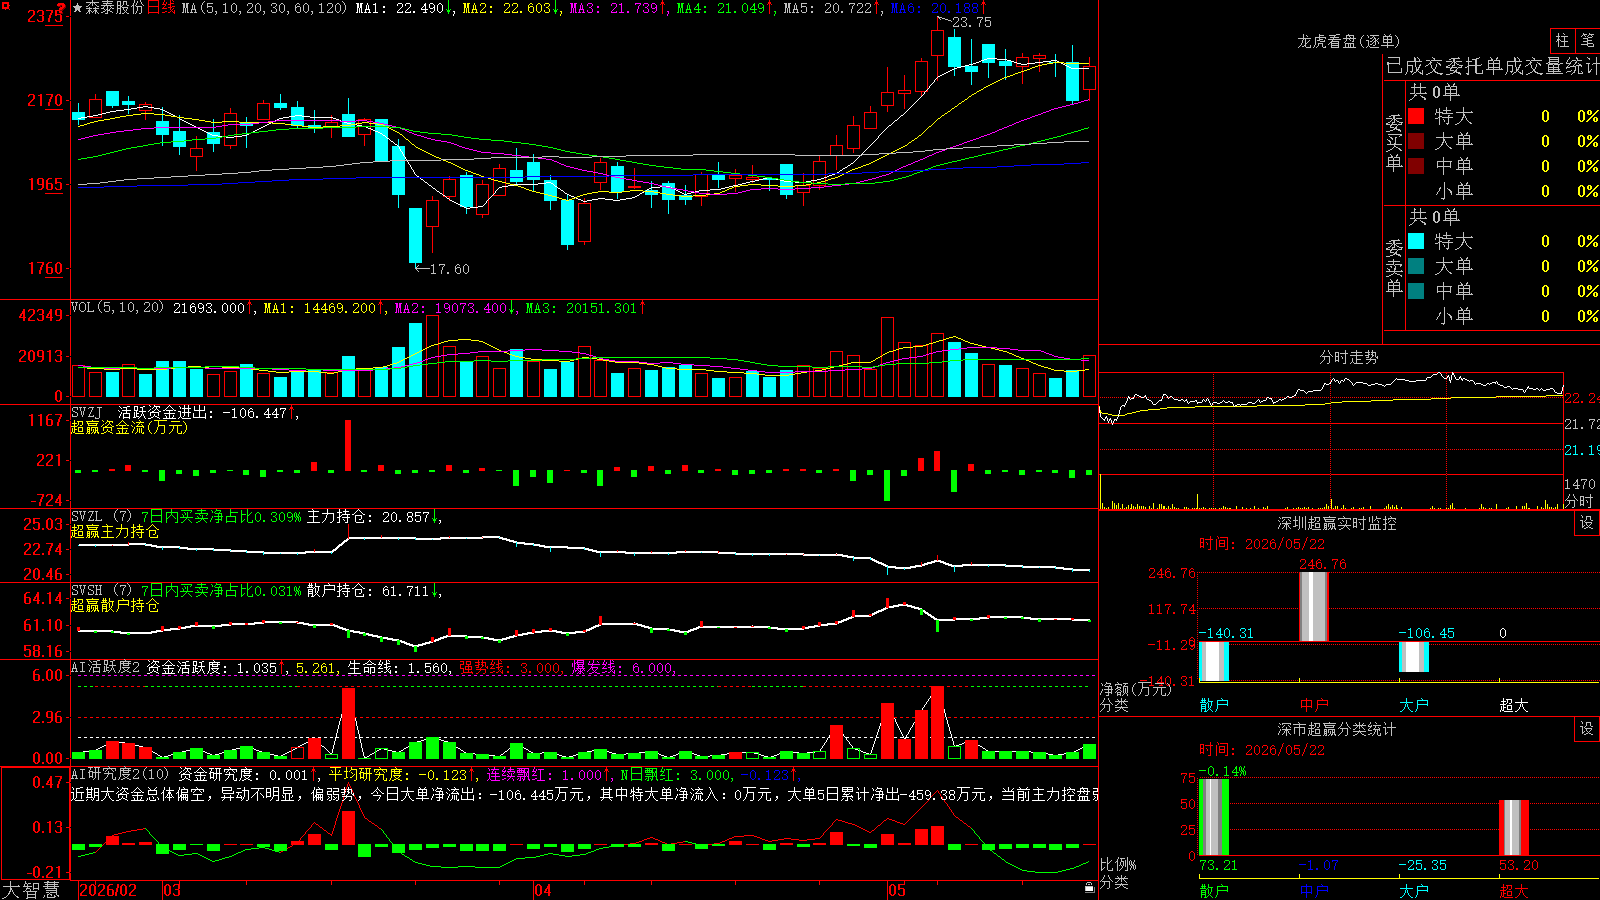Viewport: 1600px width, 900px height.
Task: Click the magenta 爆发线: 6.000 label
Action: pos(624,667)
